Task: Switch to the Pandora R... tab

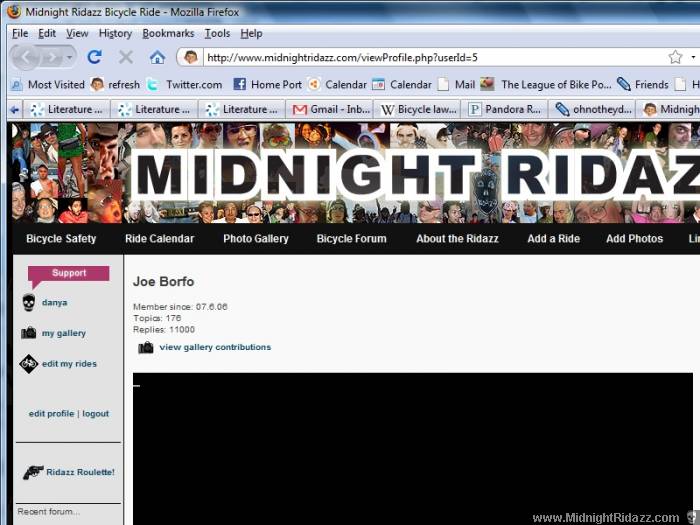Action: point(504,109)
